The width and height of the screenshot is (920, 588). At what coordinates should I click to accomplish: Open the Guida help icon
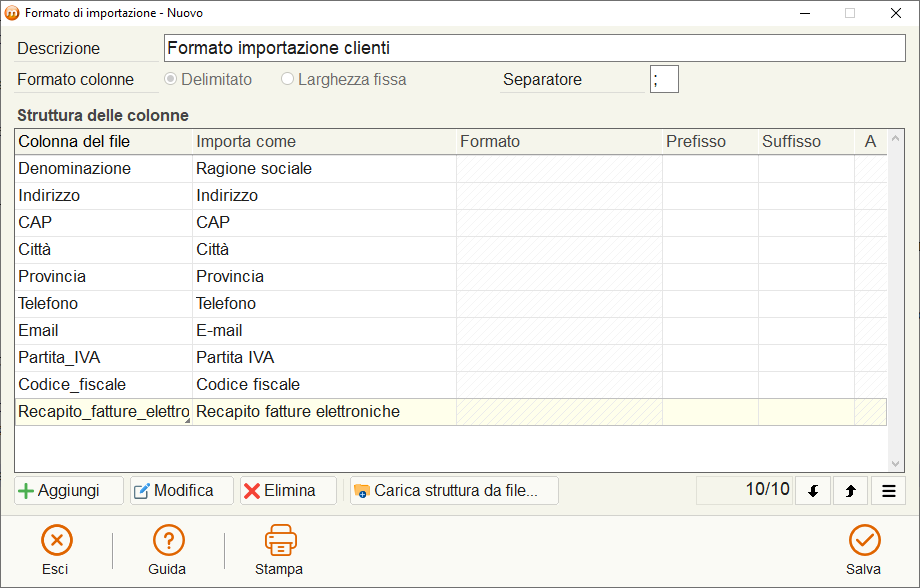click(168, 540)
